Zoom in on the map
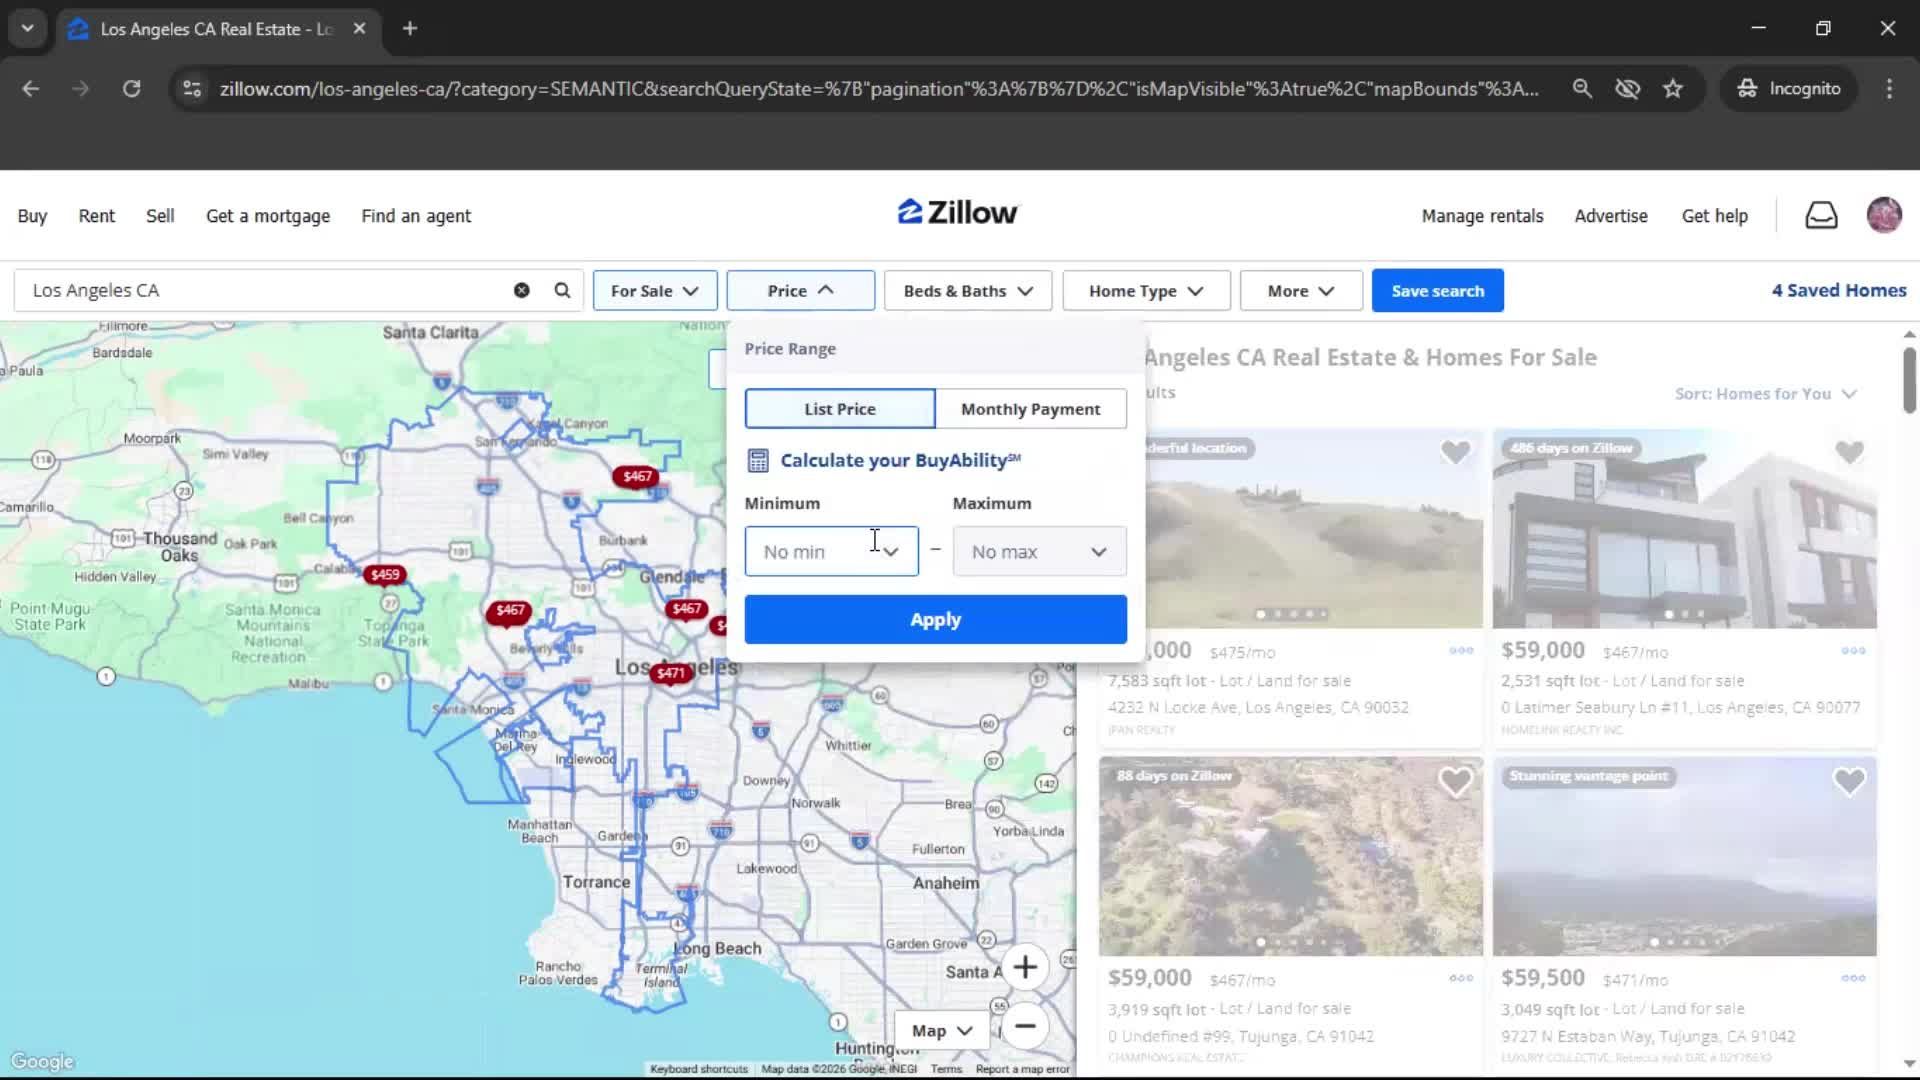 1025,966
